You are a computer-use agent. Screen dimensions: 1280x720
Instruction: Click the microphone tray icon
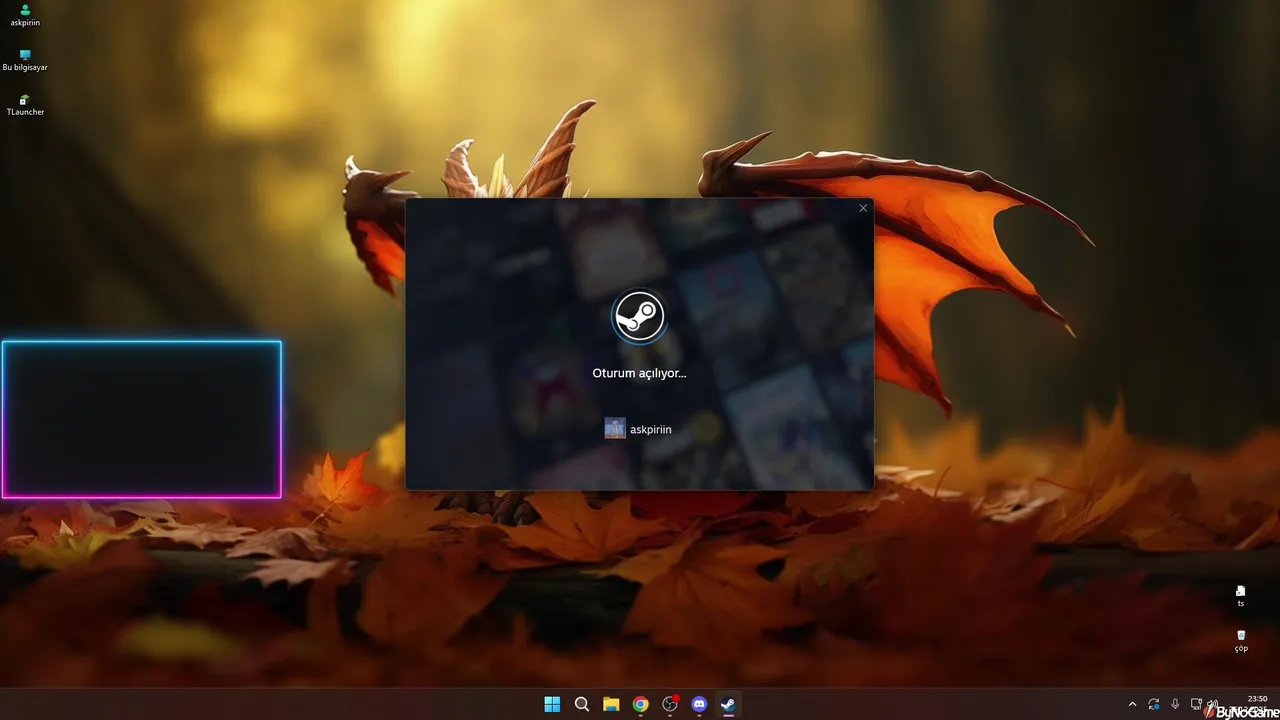[x=1175, y=704]
